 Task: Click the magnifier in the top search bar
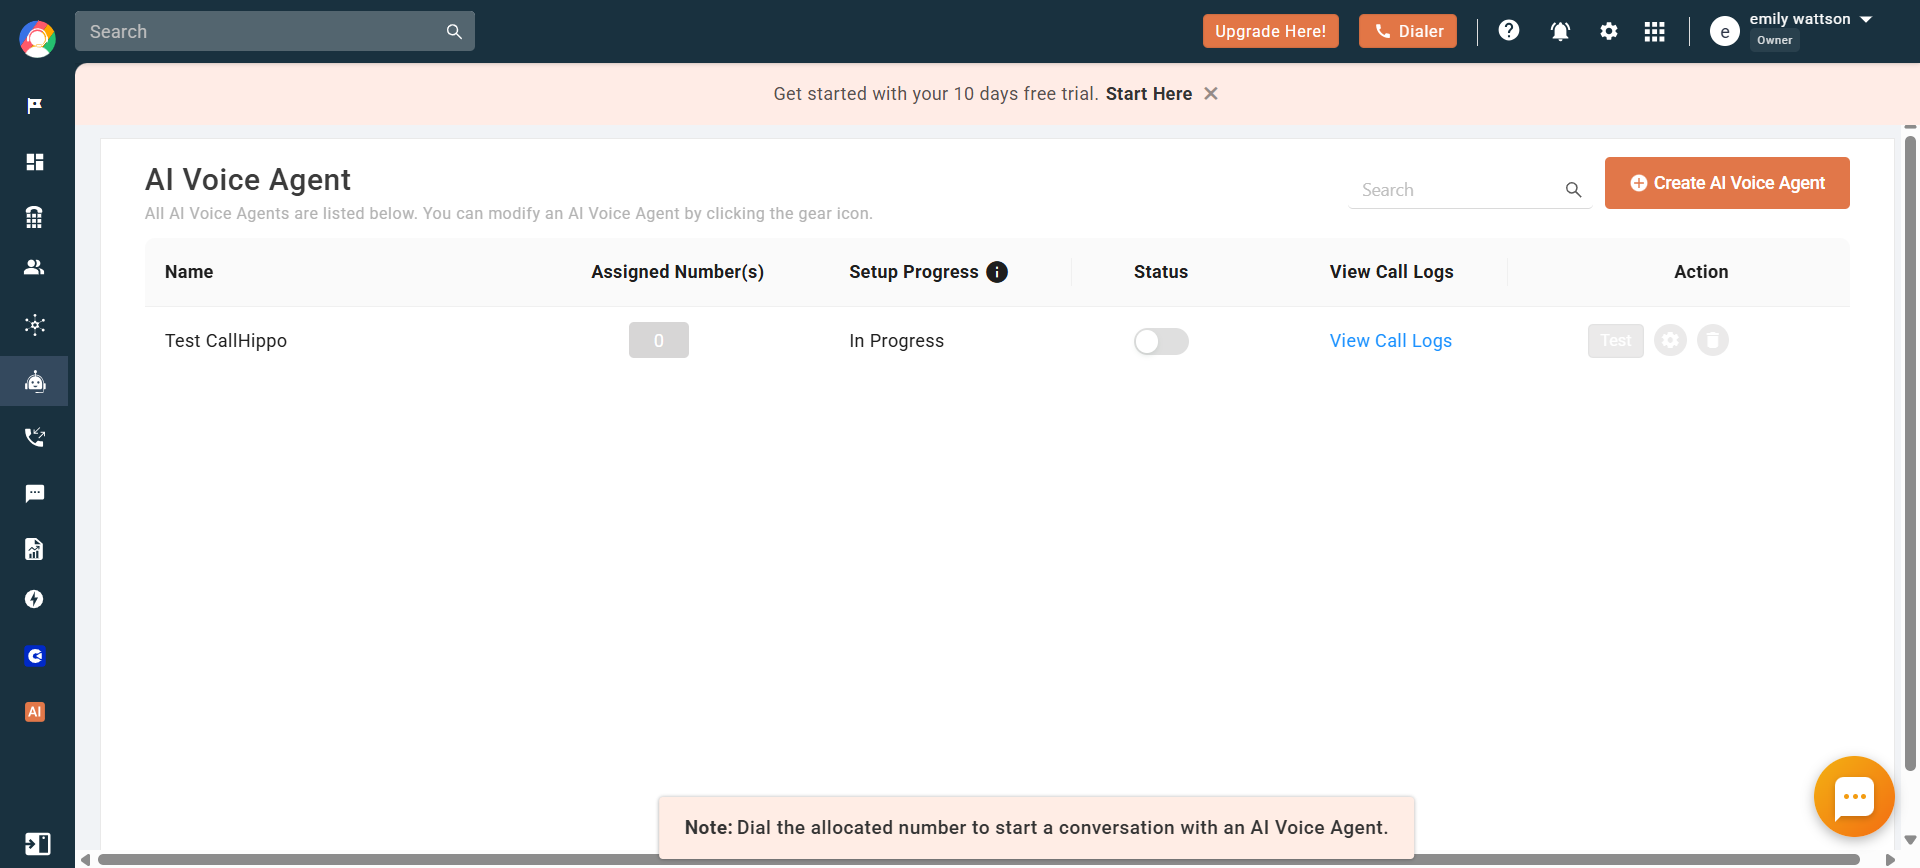(454, 32)
